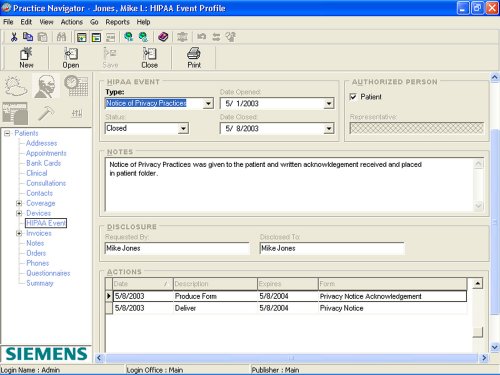Select the Privacy Notice Acknowledgement row
This screenshot has width=500, height=375.
click(289, 296)
